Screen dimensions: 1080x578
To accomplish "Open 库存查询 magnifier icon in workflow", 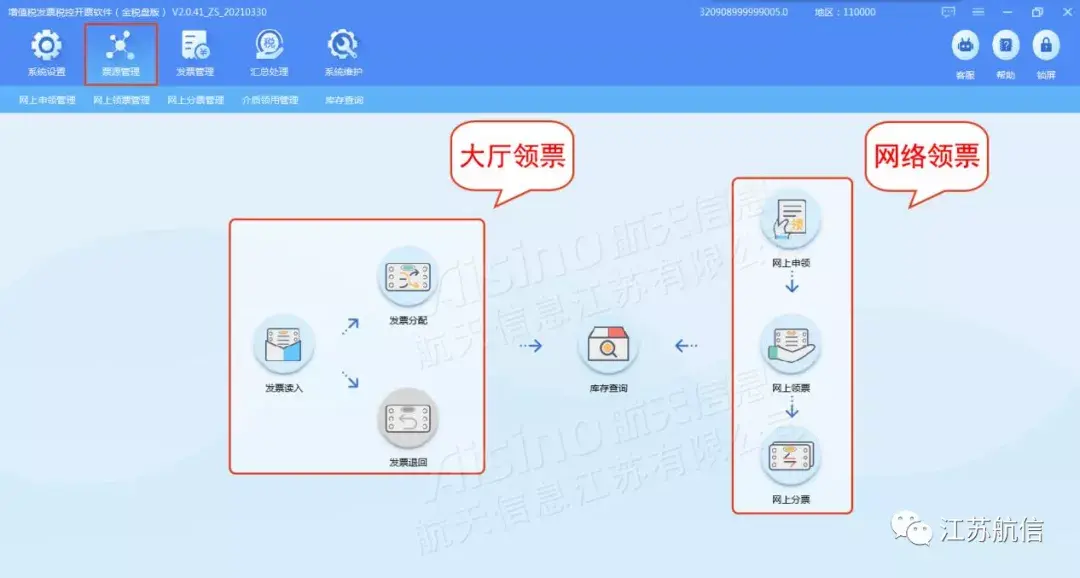I will [x=608, y=344].
